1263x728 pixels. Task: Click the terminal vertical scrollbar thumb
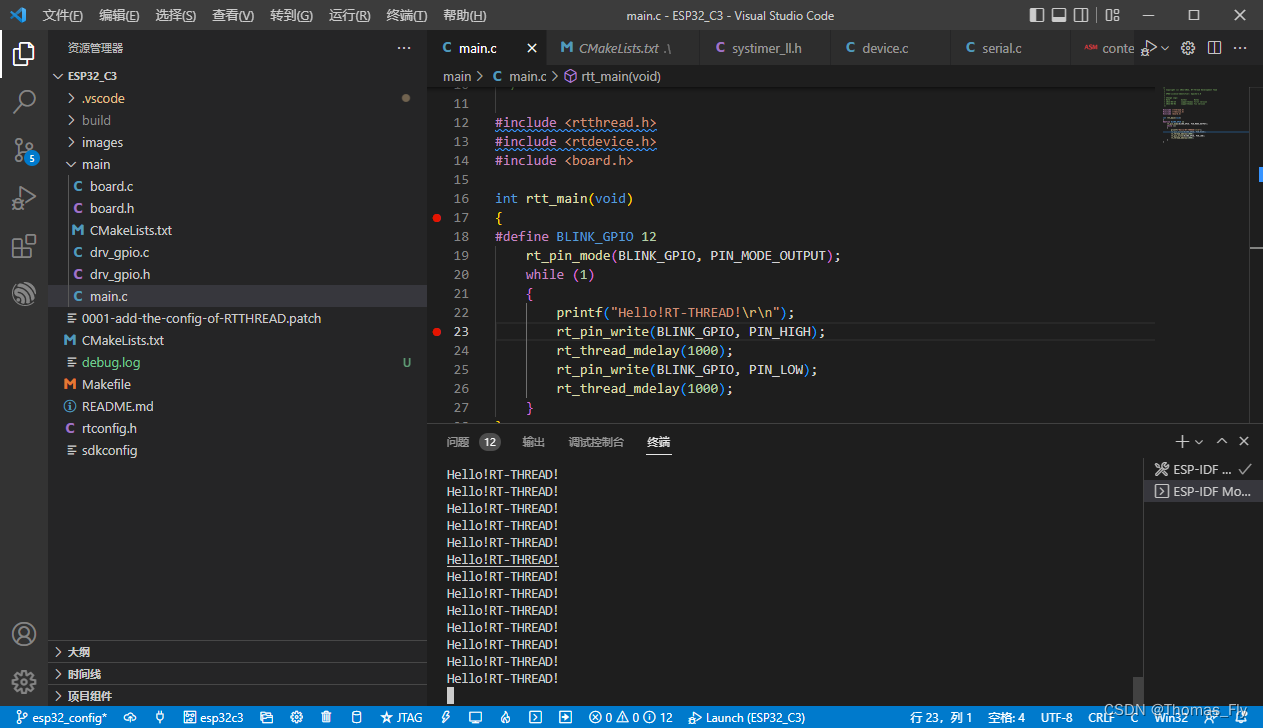[1137, 690]
